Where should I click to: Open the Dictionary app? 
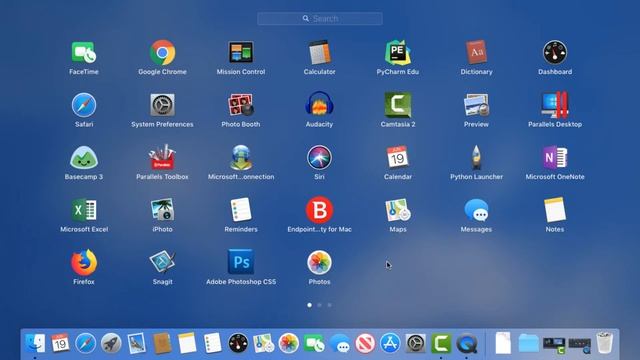476,53
